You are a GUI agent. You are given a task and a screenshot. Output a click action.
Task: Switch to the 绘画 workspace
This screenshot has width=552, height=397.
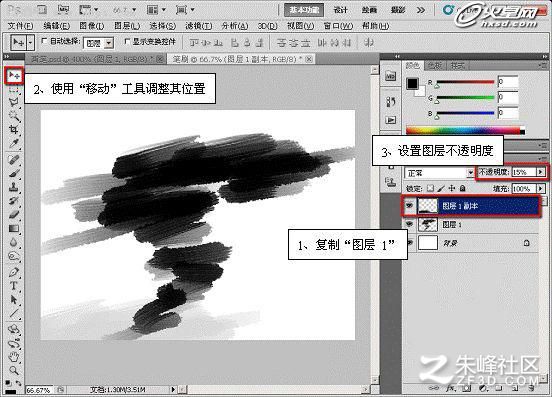point(369,10)
